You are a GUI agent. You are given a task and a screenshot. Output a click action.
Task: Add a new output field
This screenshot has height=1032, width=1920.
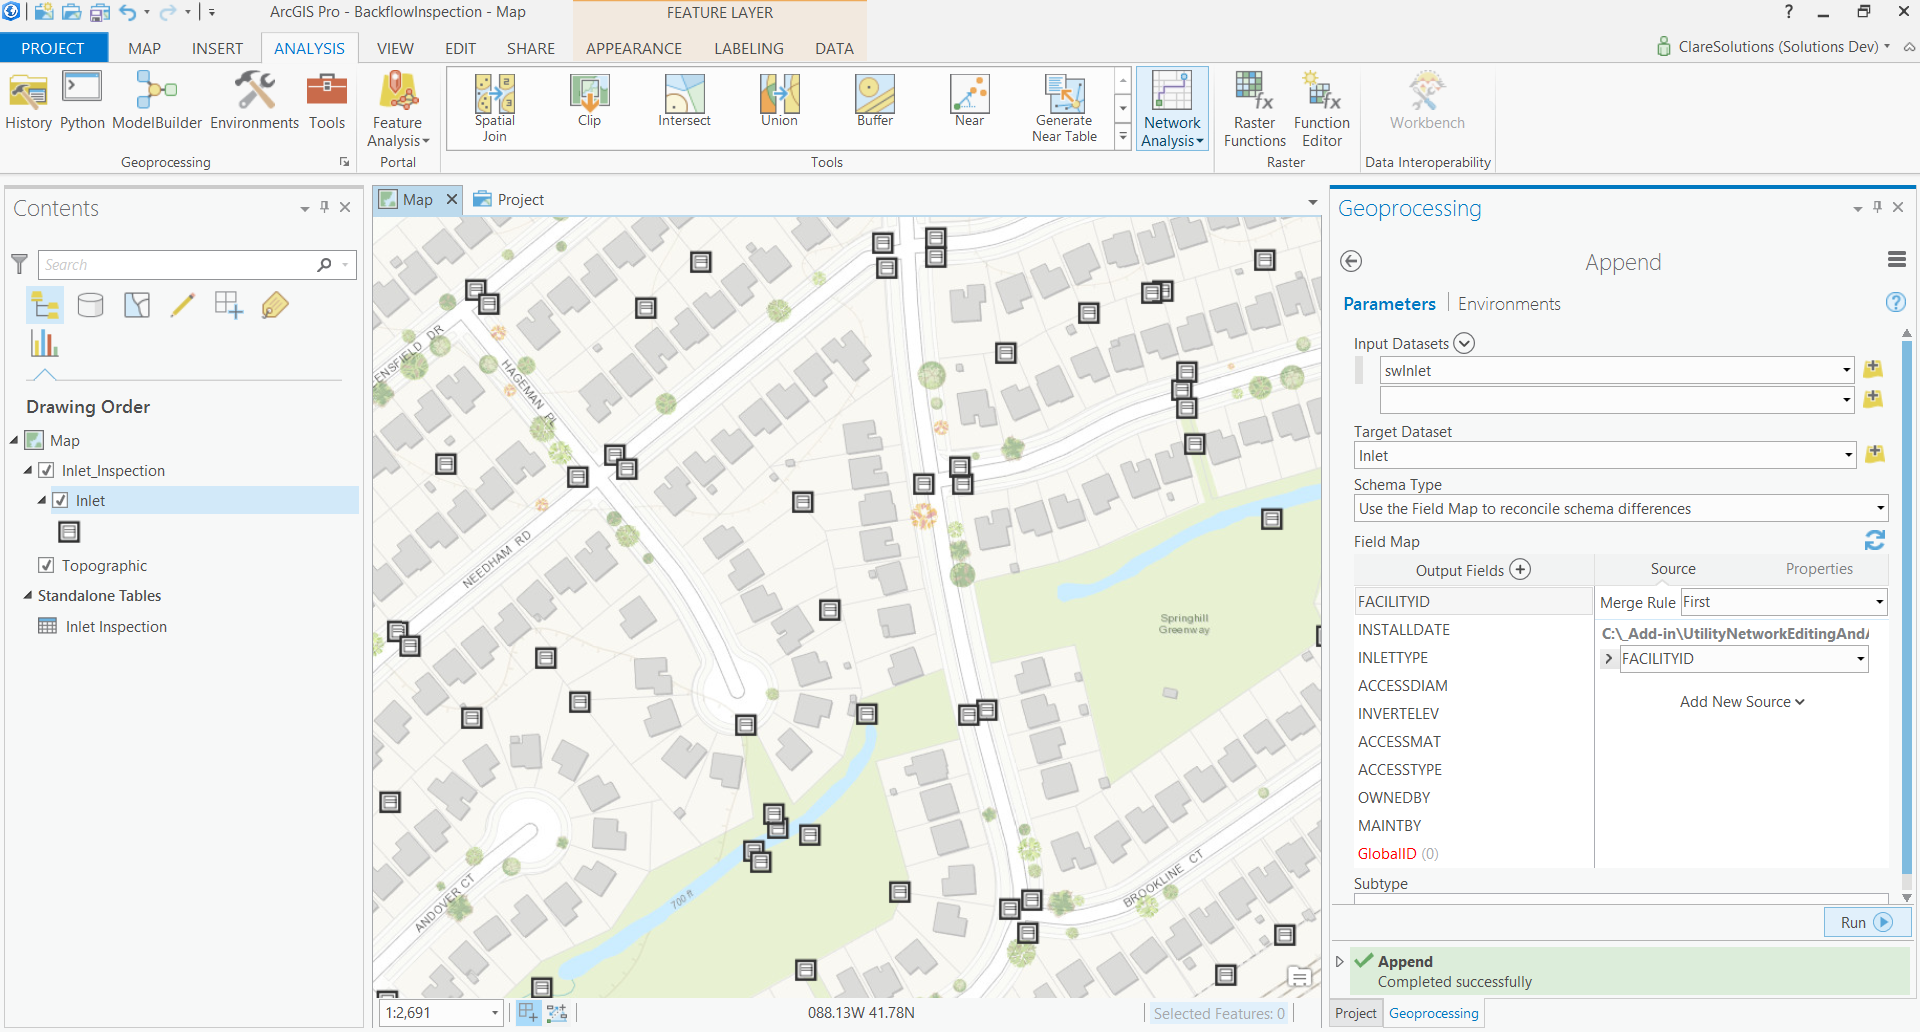click(1520, 569)
